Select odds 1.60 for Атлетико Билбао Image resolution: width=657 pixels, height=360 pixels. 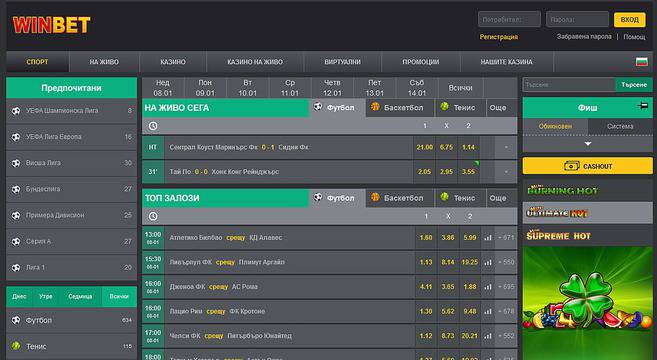[x=426, y=238]
